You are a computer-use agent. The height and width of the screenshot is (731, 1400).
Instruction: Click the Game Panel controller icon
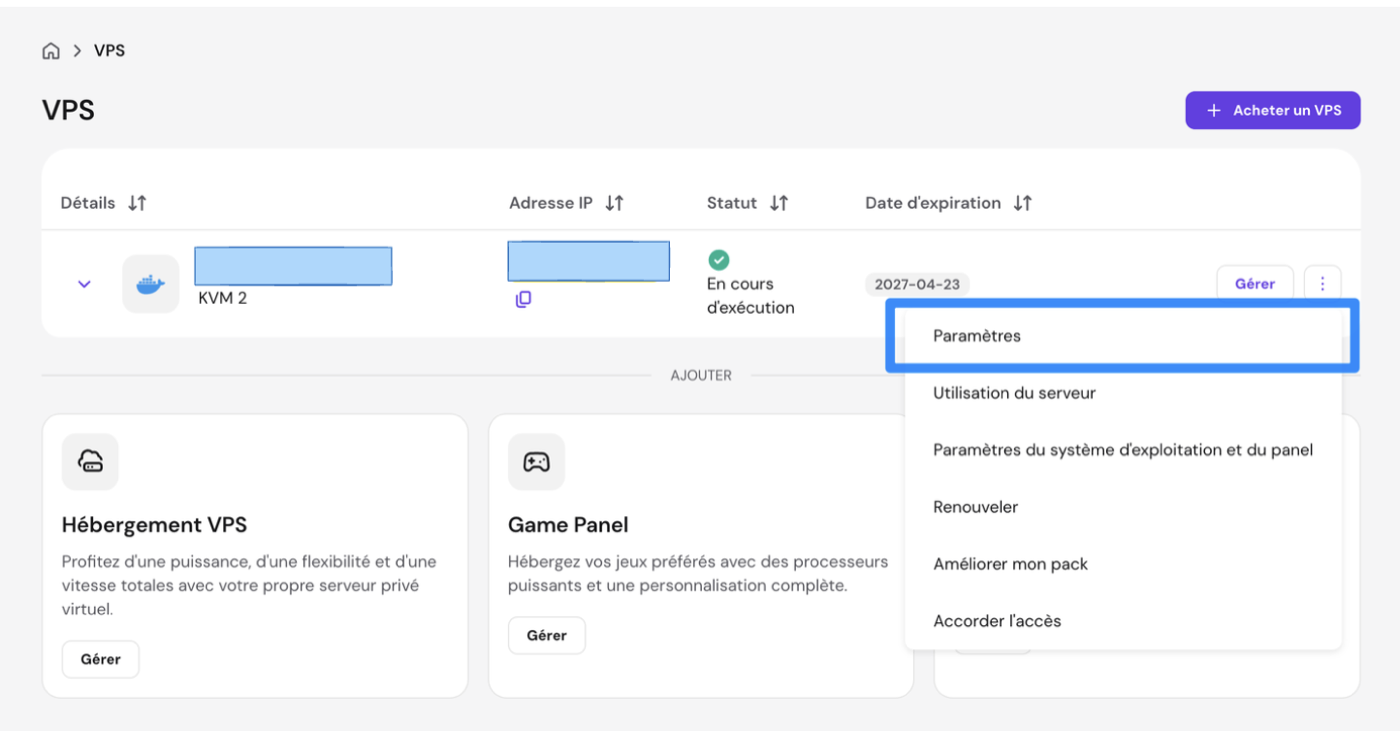click(x=536, y=462)
